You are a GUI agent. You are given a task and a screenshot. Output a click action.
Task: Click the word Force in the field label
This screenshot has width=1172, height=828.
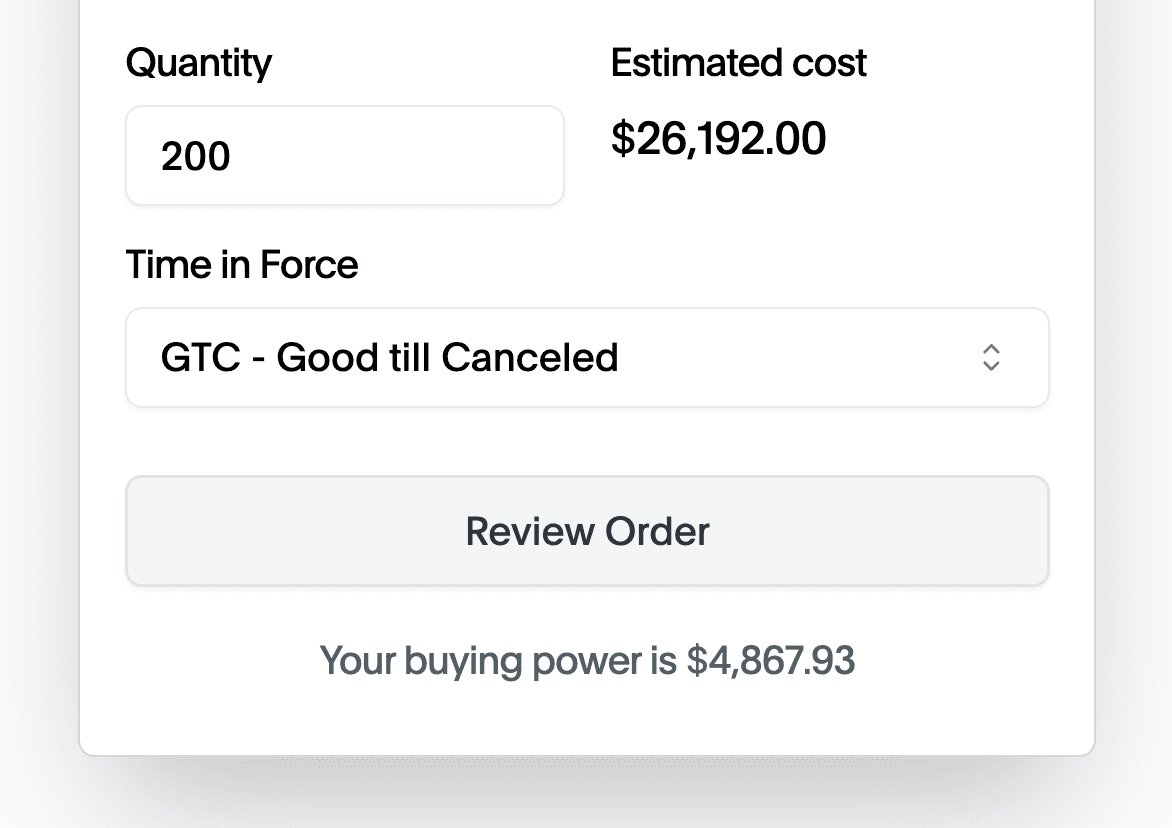click(x=309, y=265)
